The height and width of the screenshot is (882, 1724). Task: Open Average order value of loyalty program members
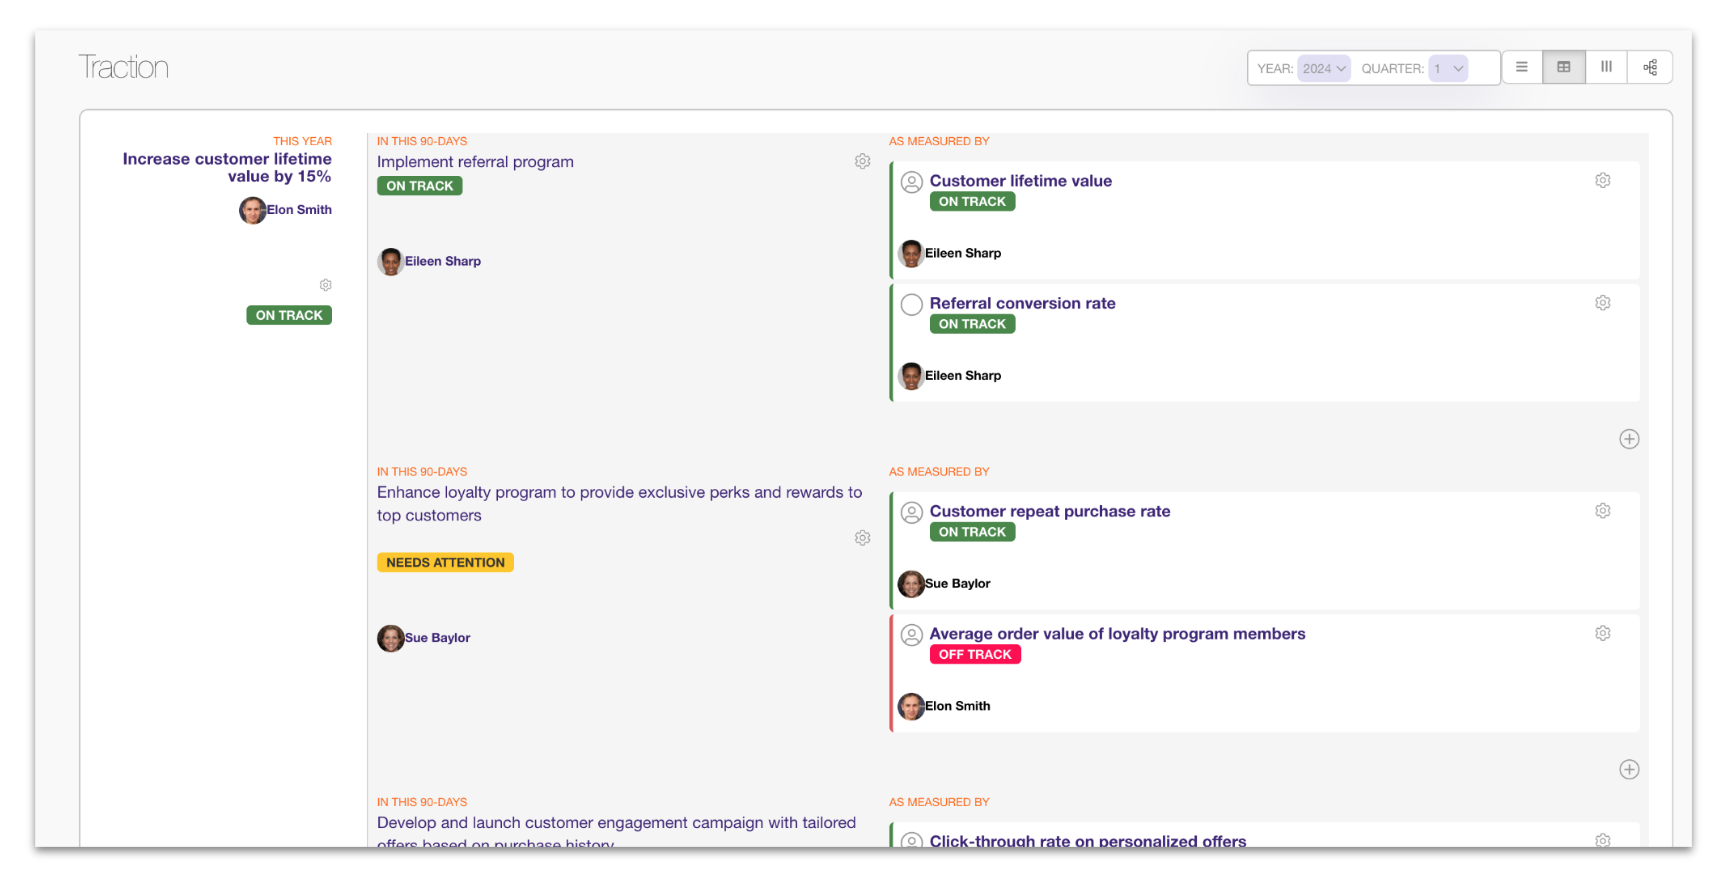point(1117,634)
